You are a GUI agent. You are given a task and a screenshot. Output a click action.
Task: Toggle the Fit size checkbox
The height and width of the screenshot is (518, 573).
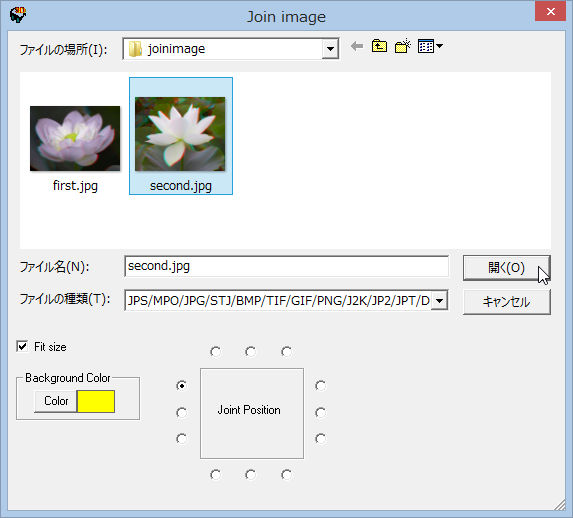[x=22, y=346]
